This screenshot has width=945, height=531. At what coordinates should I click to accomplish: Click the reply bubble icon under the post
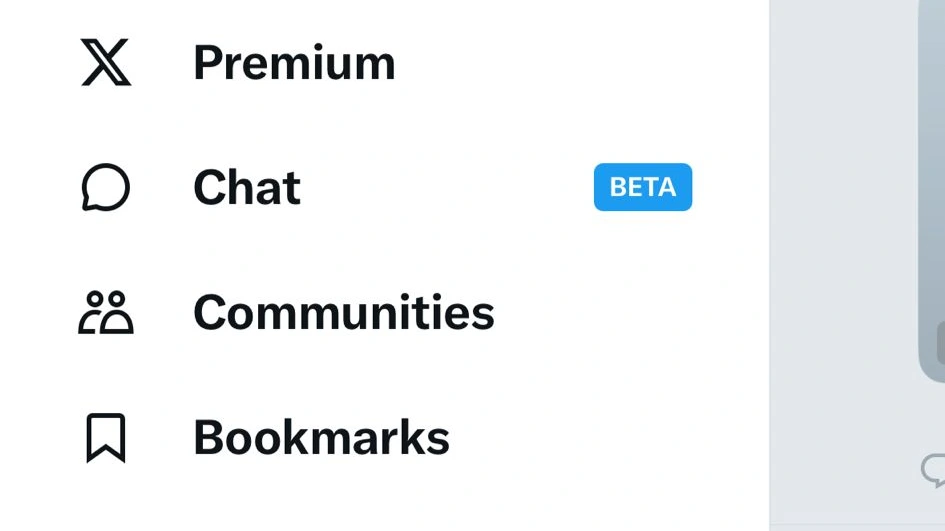[934, 468]
